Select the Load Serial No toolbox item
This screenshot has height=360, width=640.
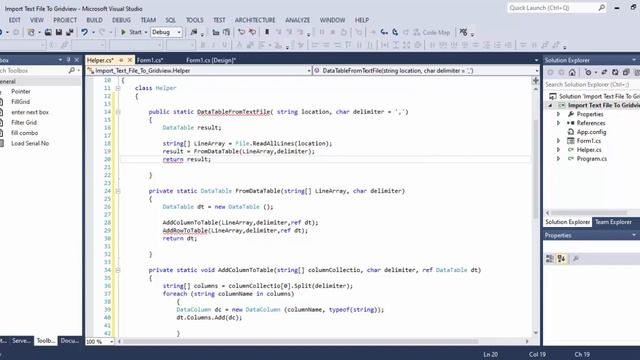[30, 143]
